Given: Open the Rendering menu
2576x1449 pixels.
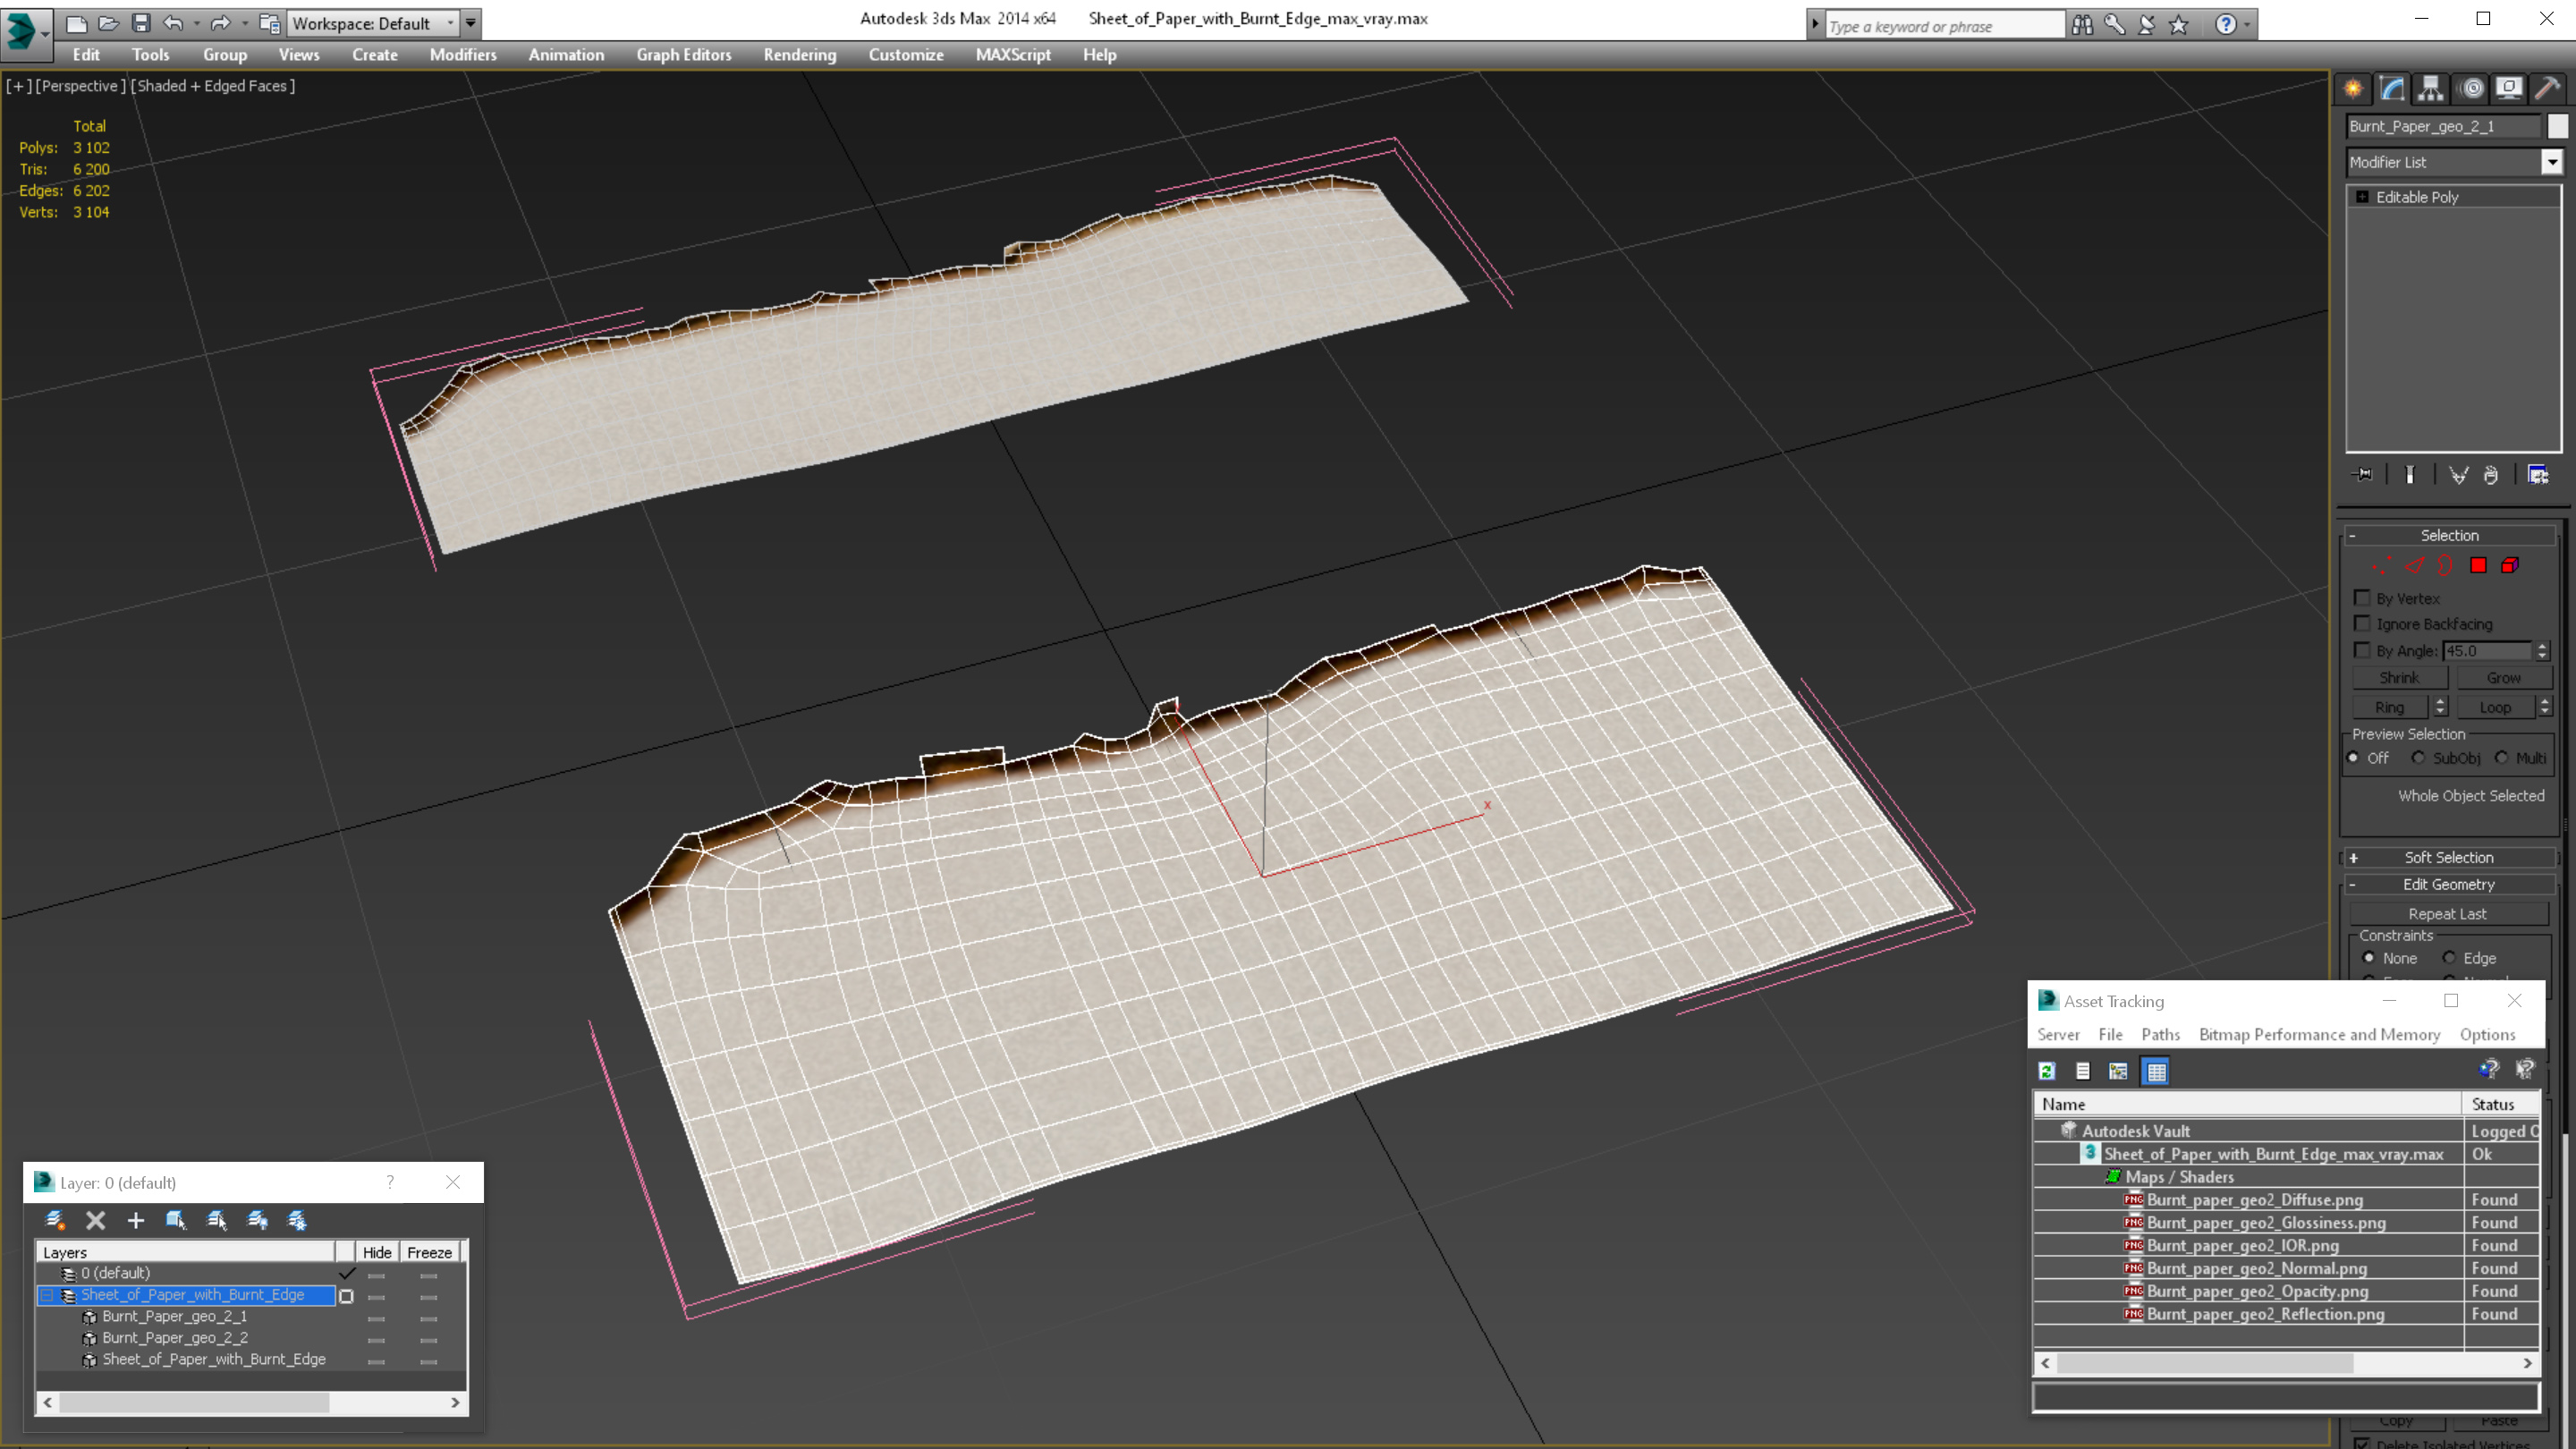Looking at the screenshot, I should (x=799, y=55).
